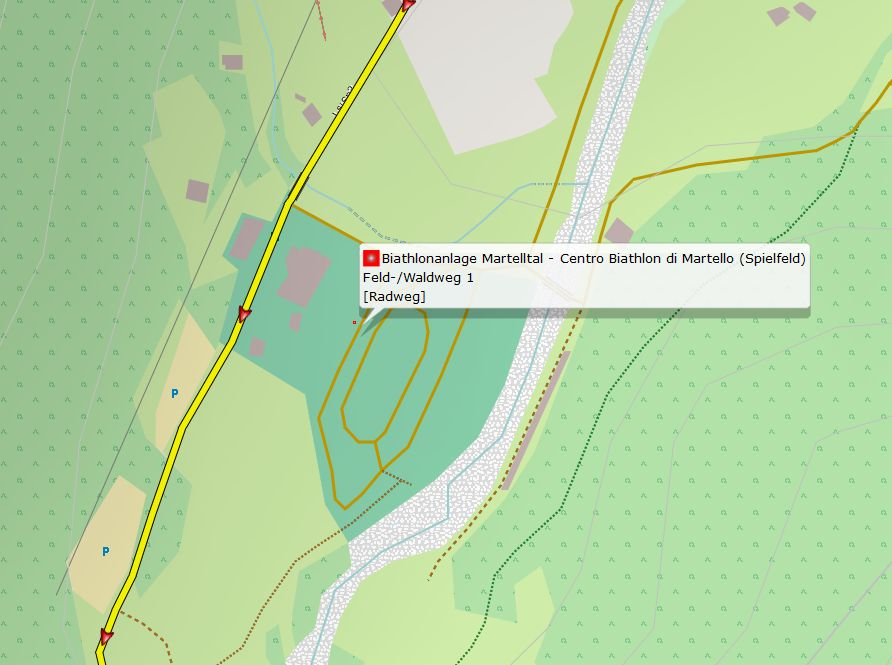The image size is (892, 665).
Task: Click the "Feld-/Waldweg 1" tooltip line
Action: (x=418, y=277)
